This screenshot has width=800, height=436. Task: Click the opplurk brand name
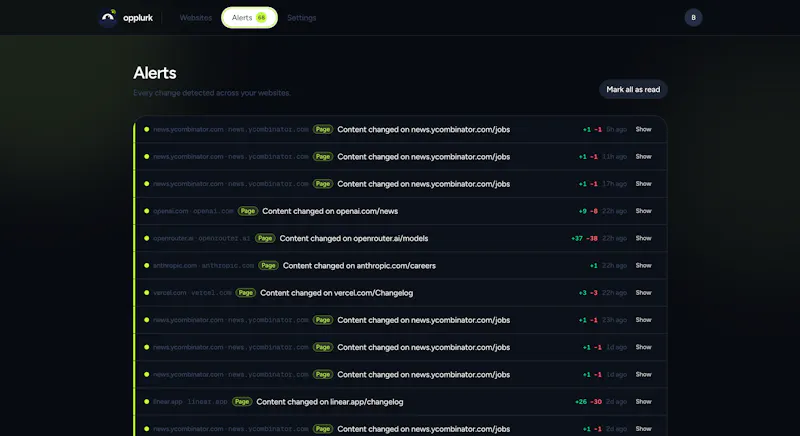click(x=138, y=18)
